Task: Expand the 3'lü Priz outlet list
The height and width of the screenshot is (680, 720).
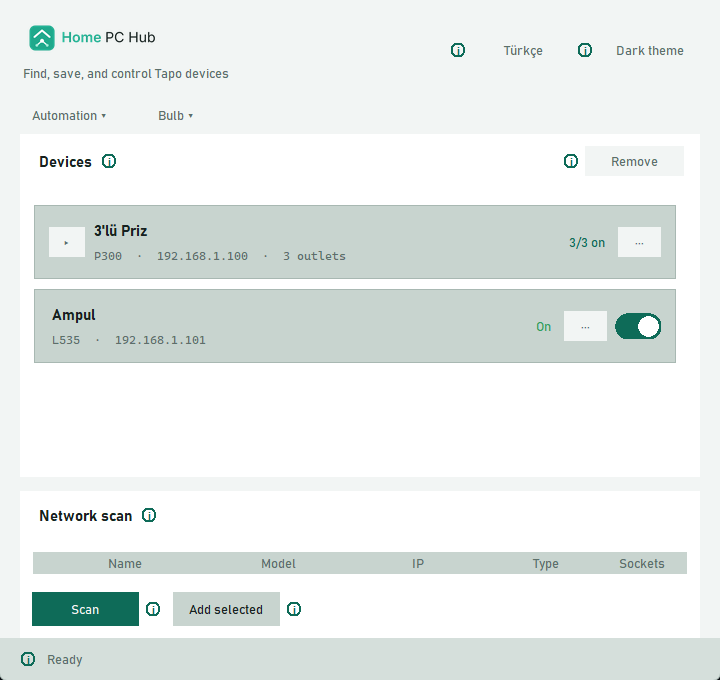Action: [x=67, y=242]
